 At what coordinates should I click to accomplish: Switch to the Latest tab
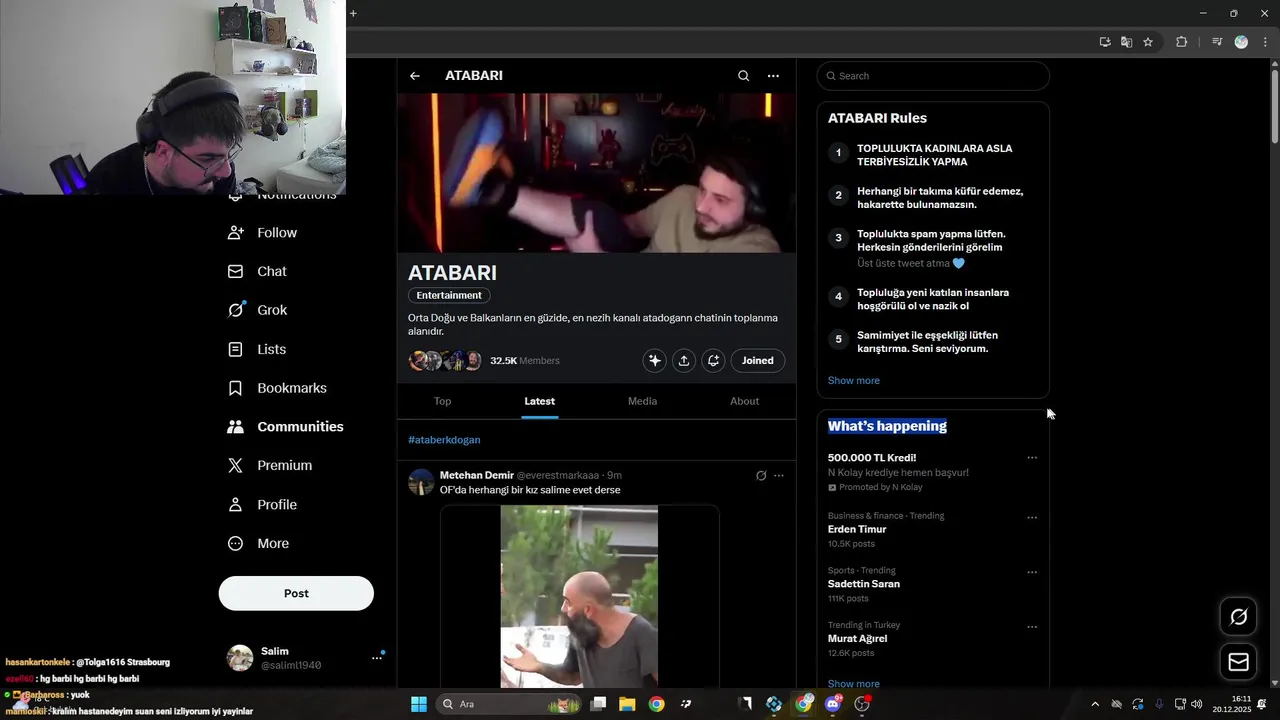coord(539,401)
